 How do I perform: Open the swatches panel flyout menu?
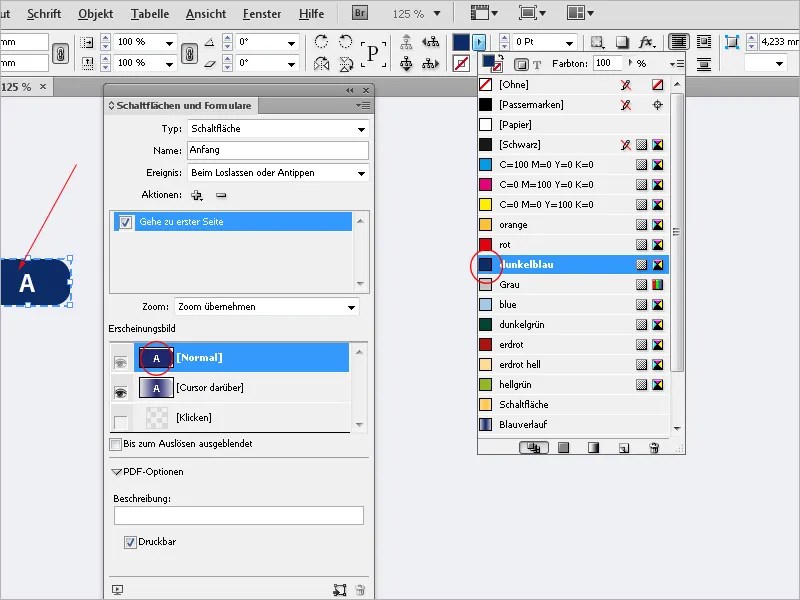[677, 64]
